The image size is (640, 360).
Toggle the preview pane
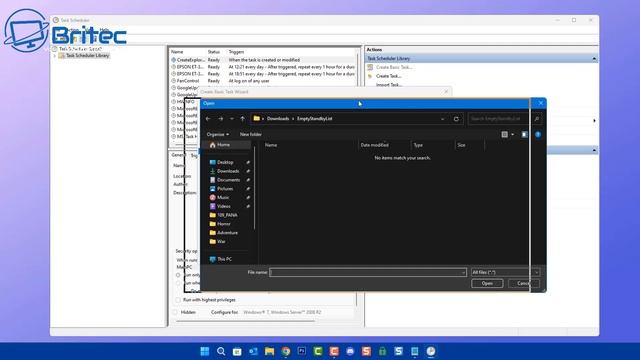pyautogui.click(x=524, y=134)
